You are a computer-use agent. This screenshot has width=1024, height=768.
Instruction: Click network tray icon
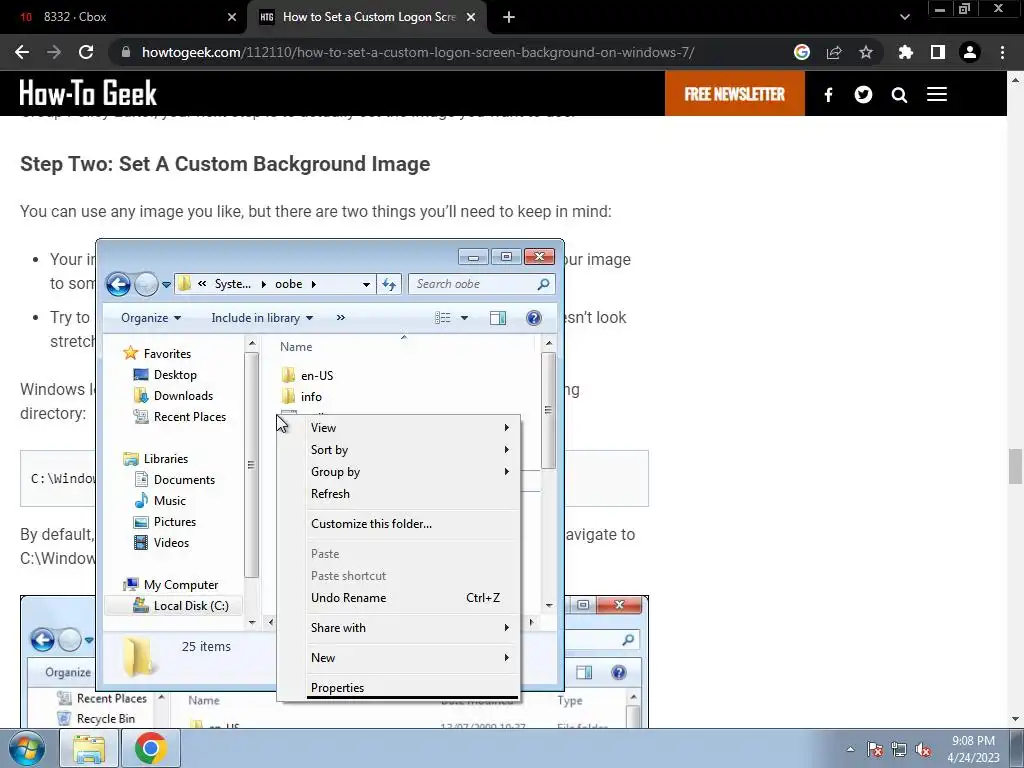pyautogui.click(x=899, y=749)
